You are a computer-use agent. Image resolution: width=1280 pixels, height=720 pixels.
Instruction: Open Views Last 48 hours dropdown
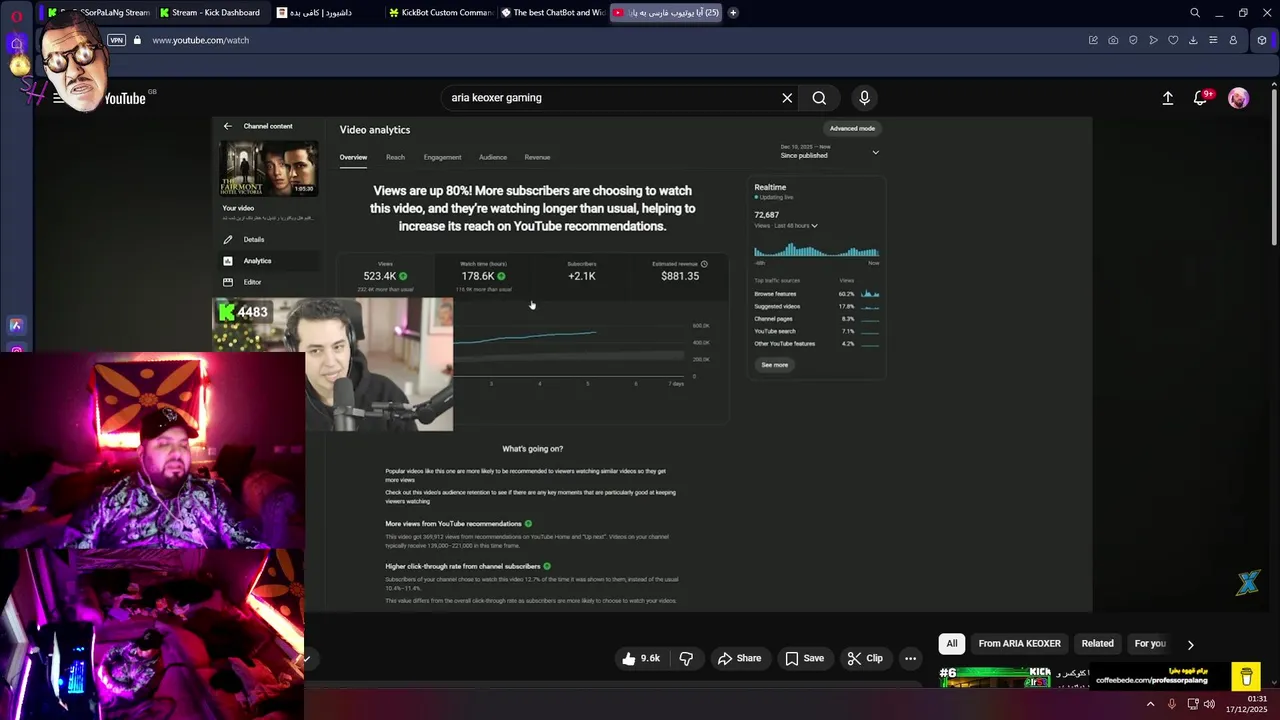[786, 226]
